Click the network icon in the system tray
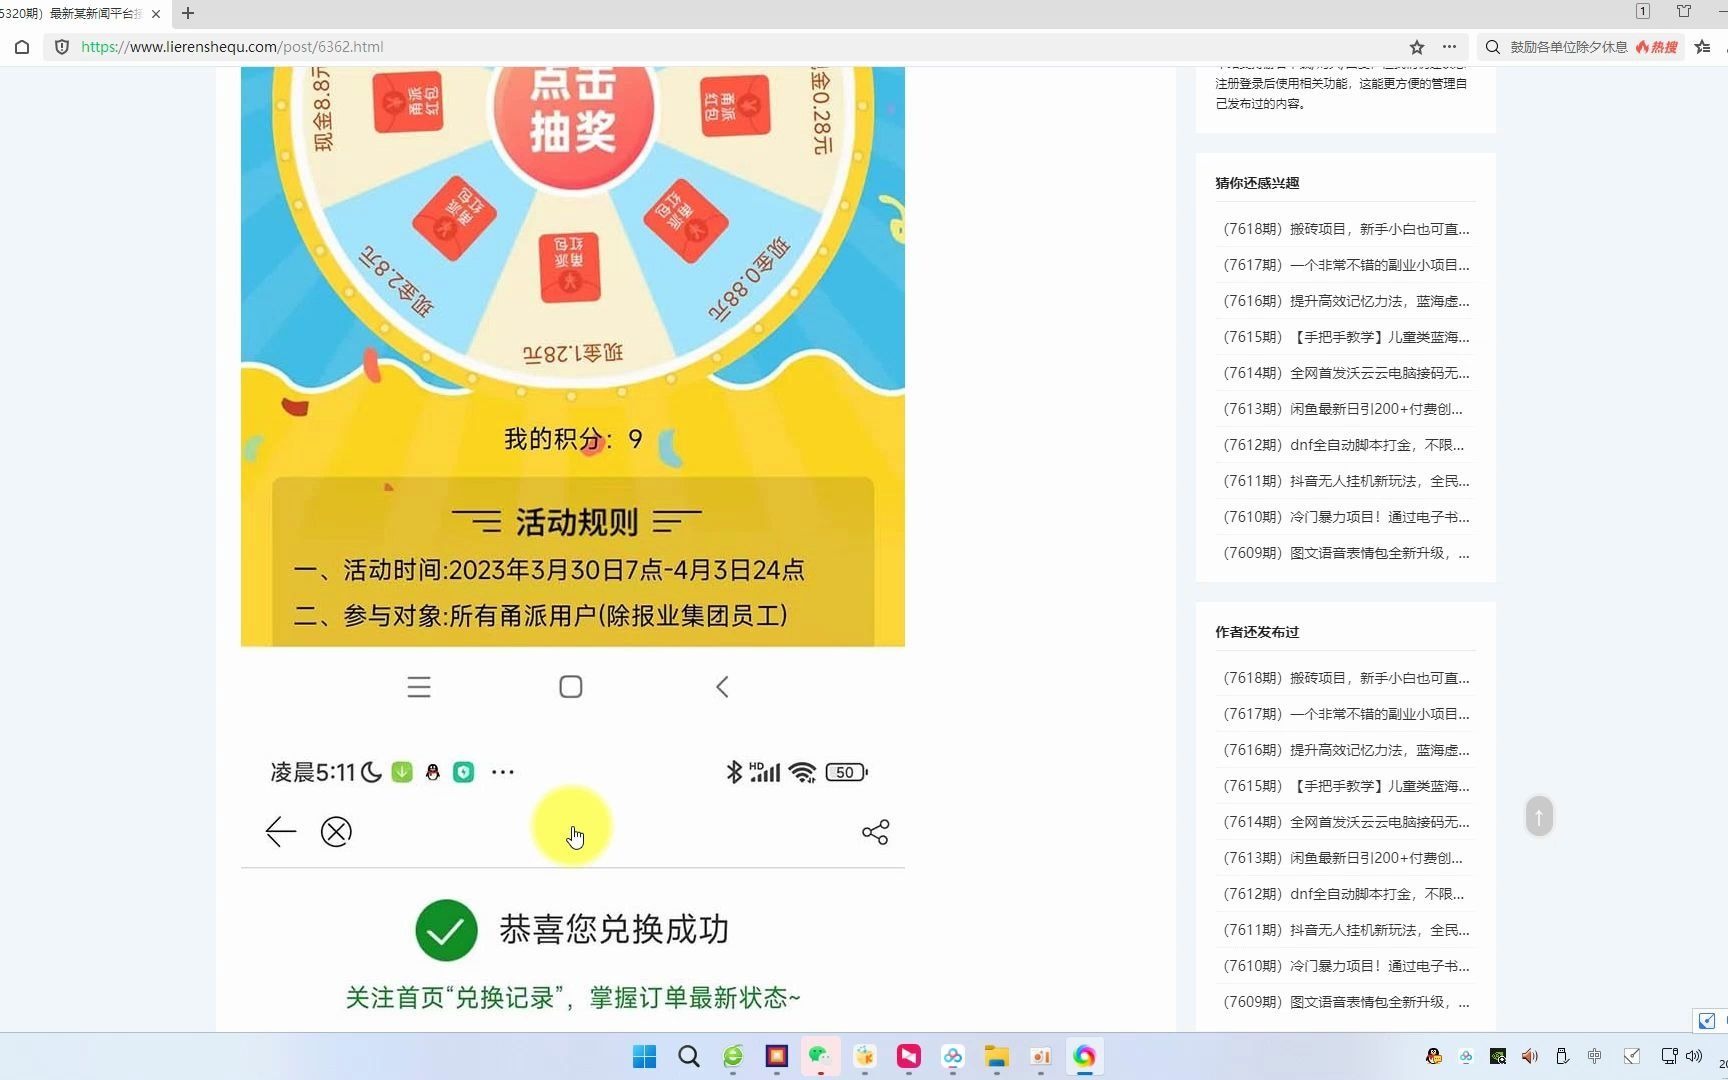 pos(1667,1056)
